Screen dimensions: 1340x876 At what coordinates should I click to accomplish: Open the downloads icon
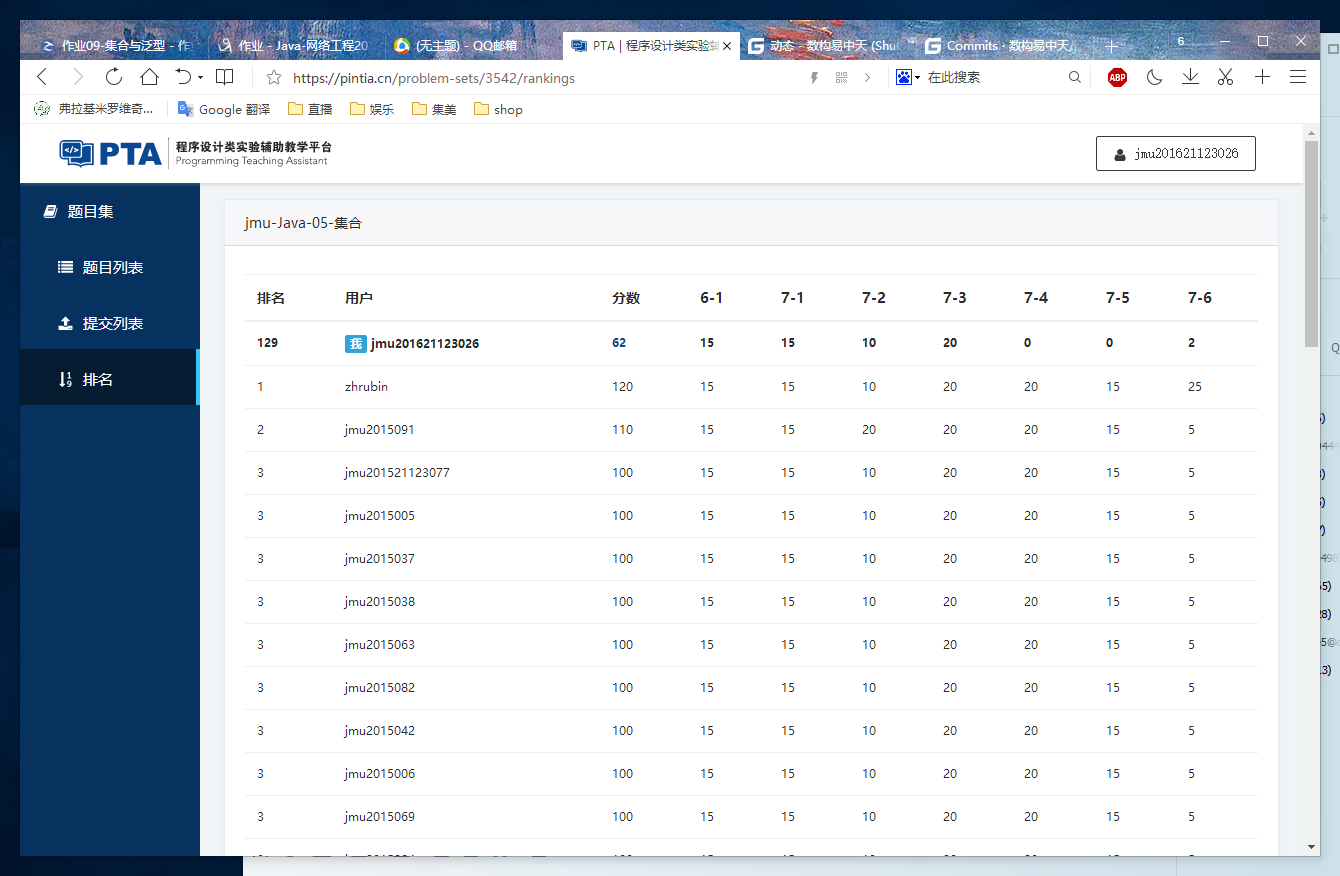[x=1190, y=77]
